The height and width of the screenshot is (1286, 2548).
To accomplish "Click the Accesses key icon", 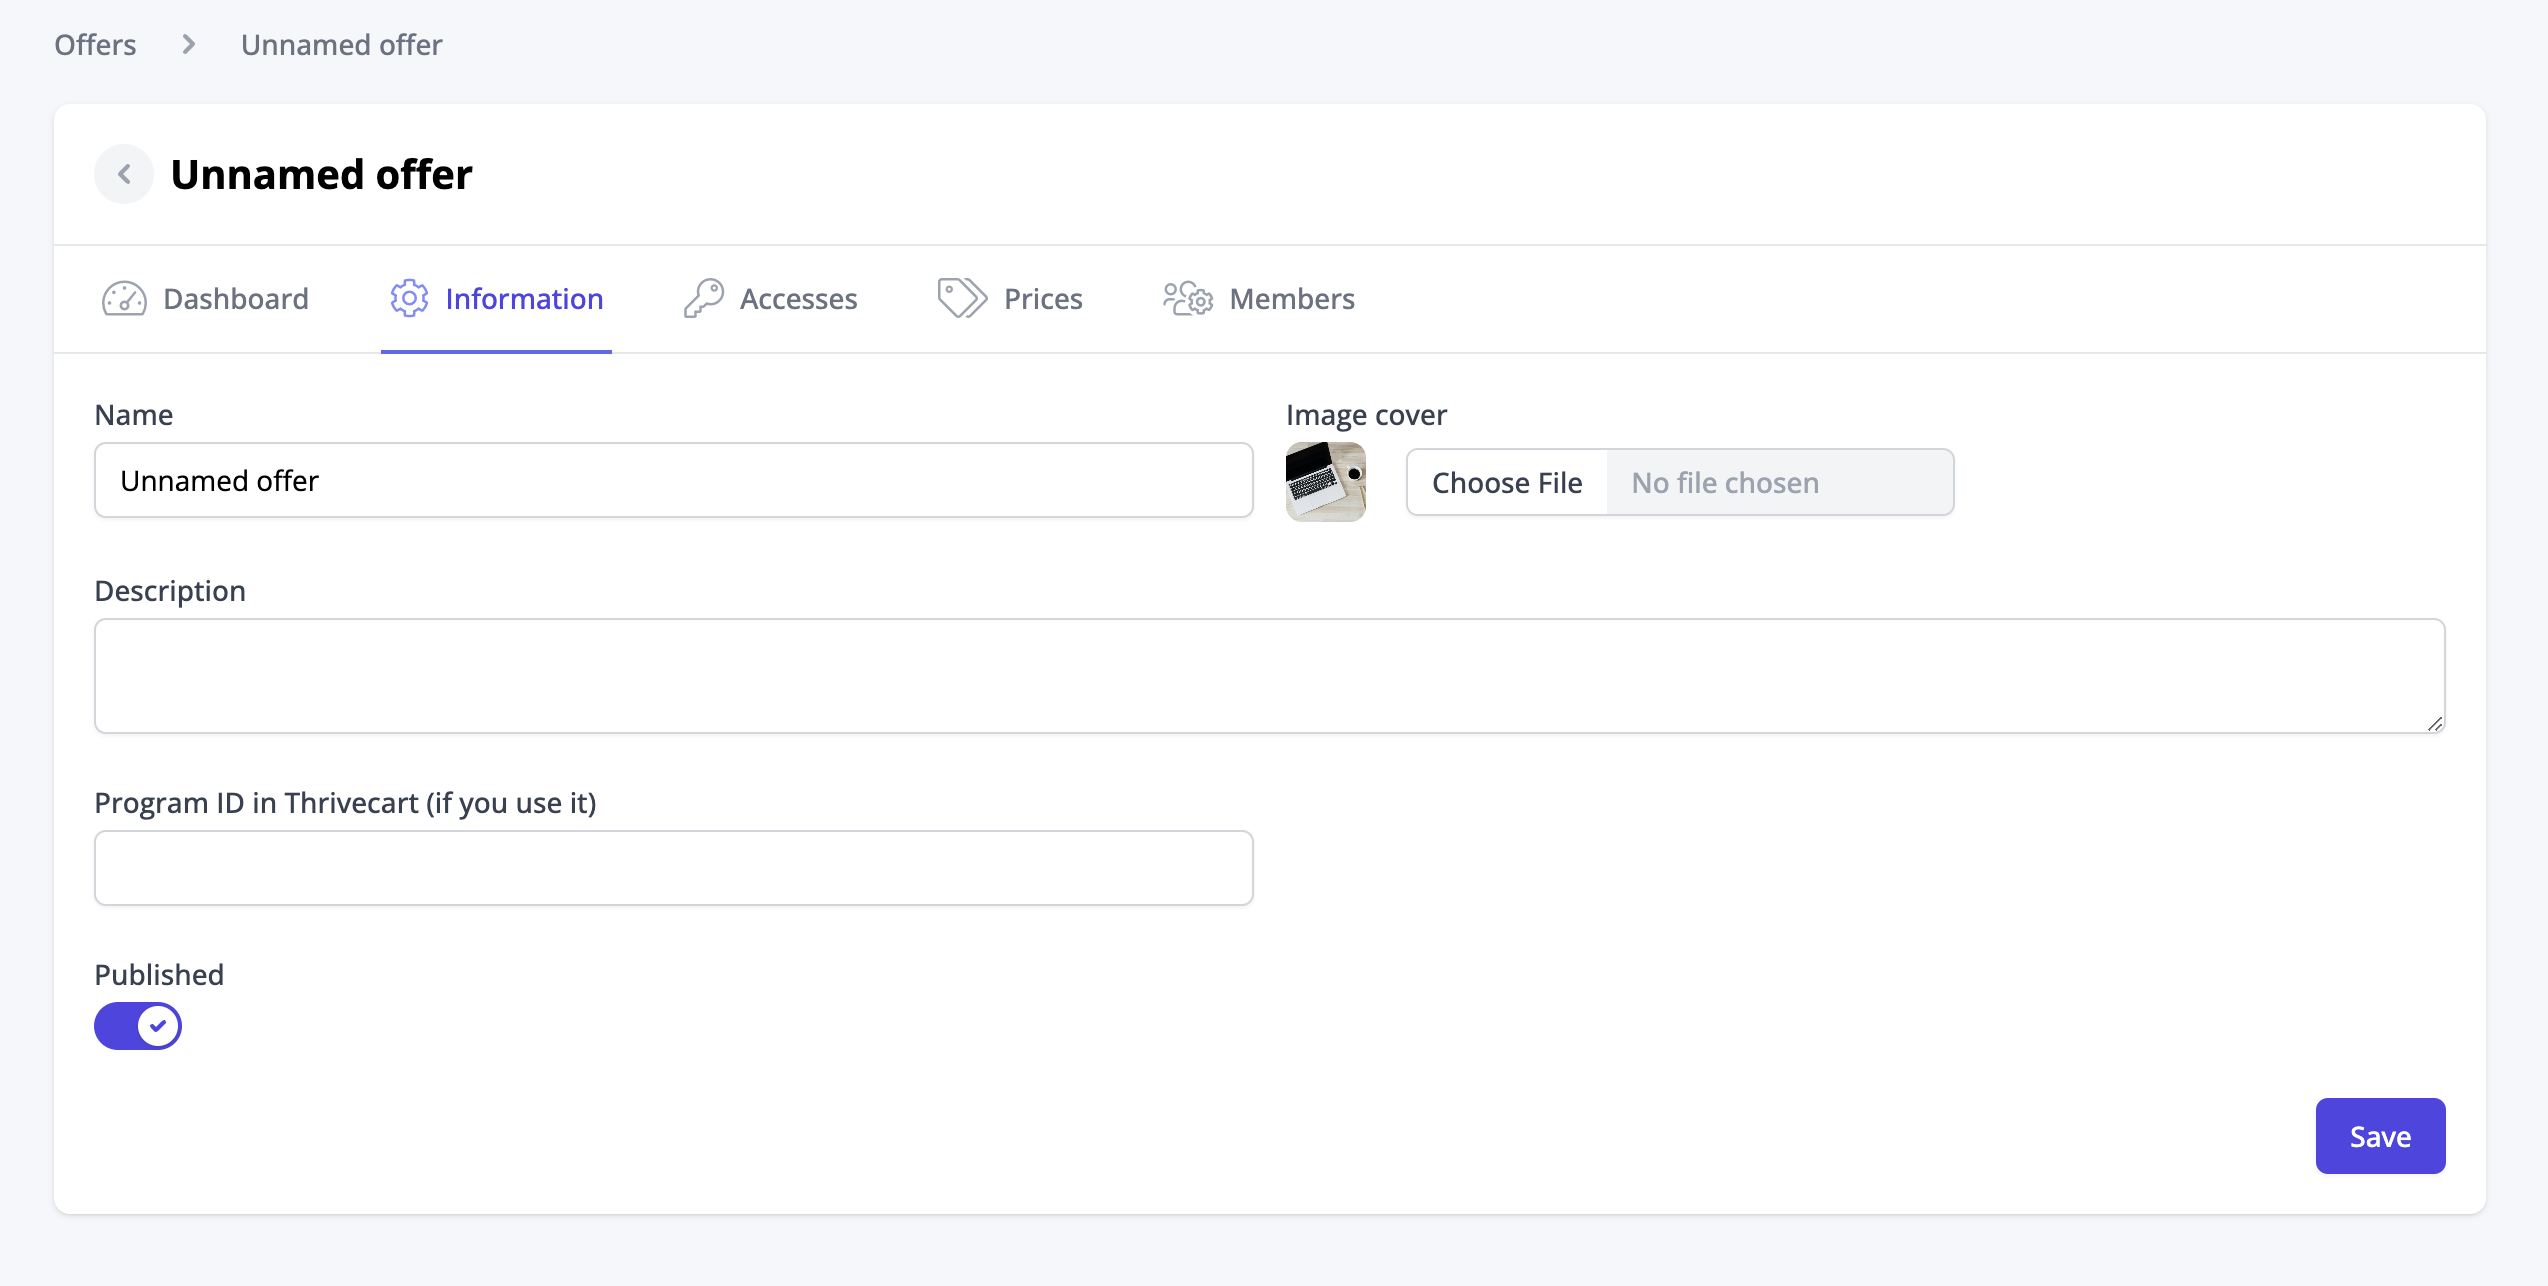I will tap(704, 298).
